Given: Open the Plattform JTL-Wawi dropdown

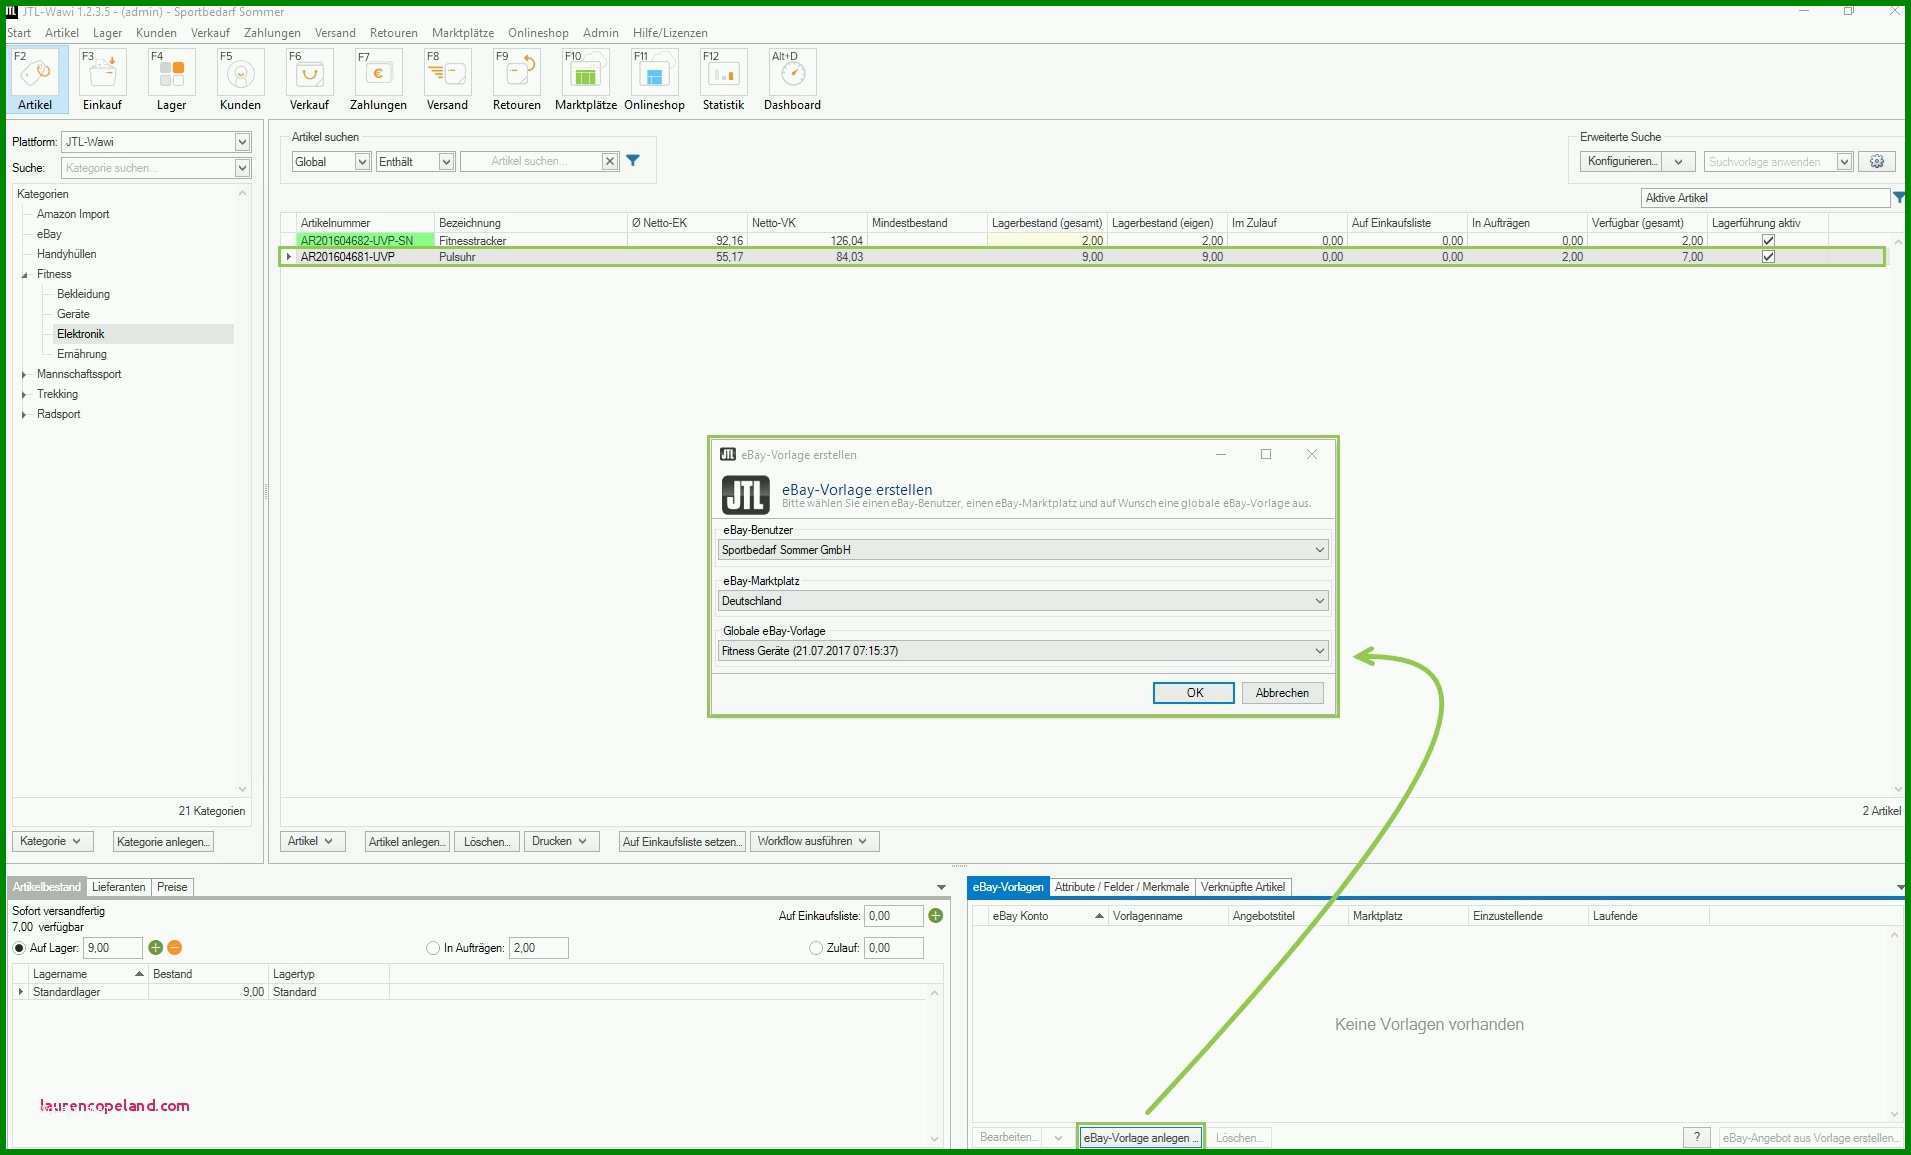Looking at the screenshot, I should tap(242, 142).
